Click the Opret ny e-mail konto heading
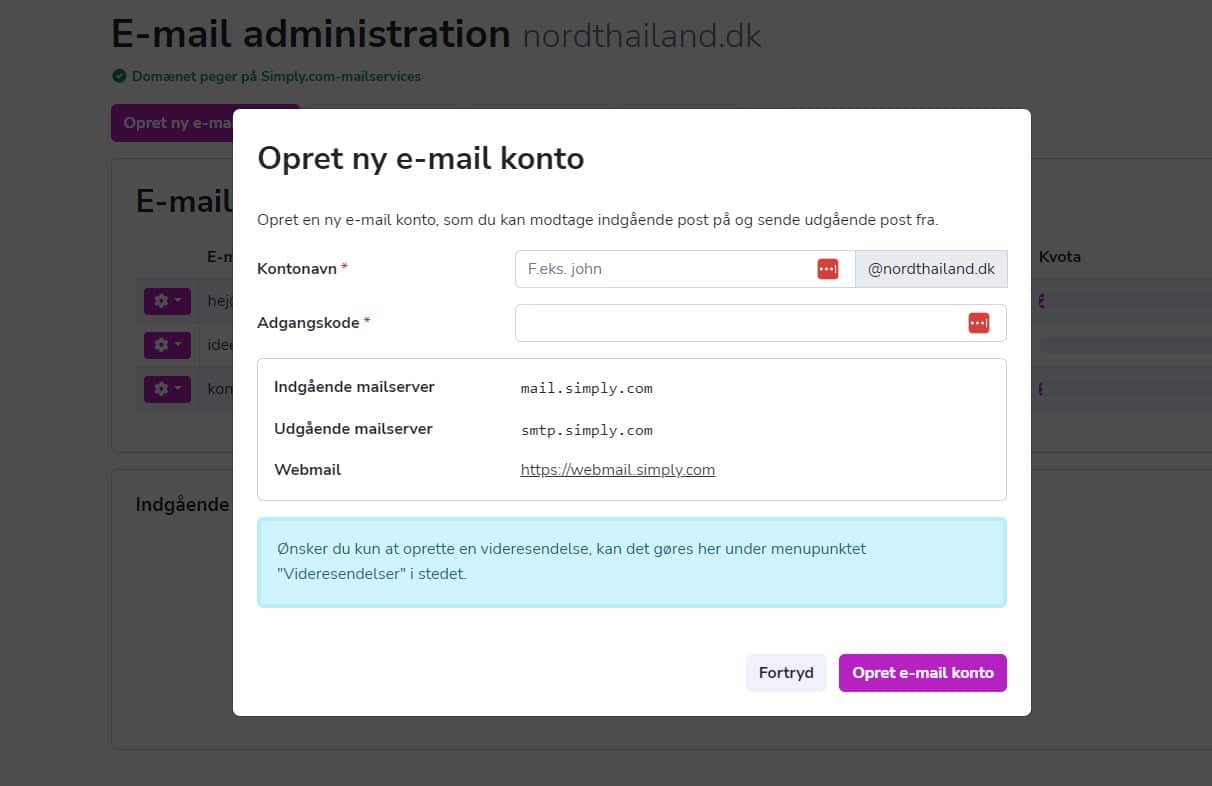The width and height of the screenshot is (1212, 786). [x=421, y=158]
